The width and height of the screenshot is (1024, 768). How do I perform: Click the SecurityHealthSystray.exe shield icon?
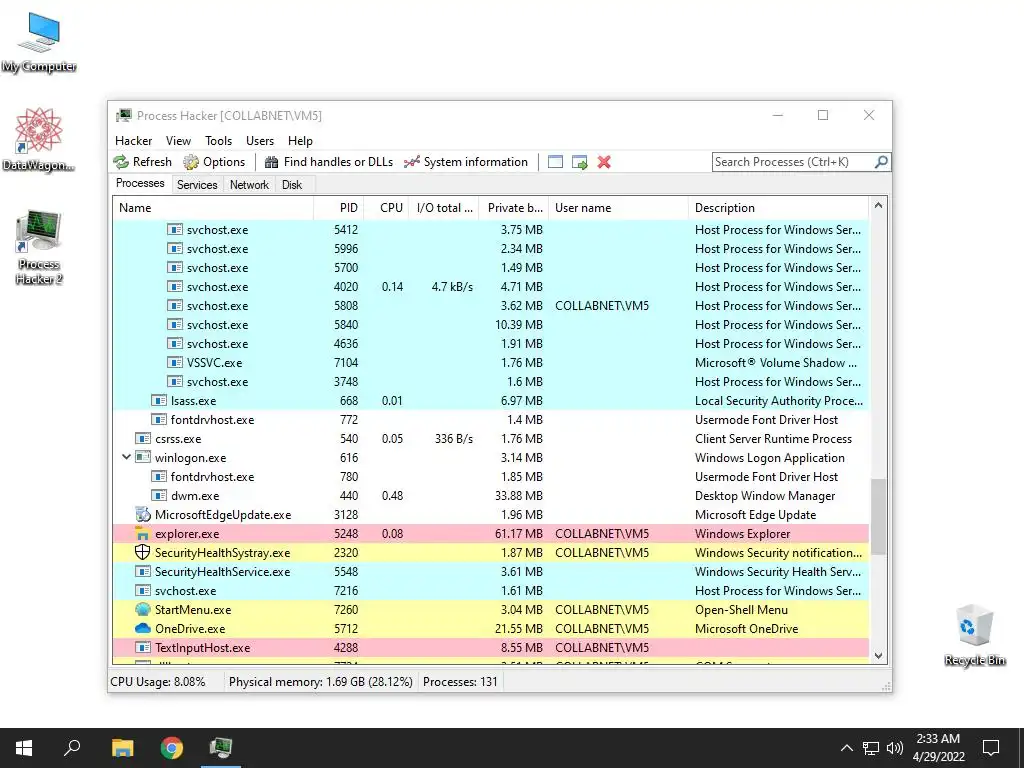click(x=142, y=552)
